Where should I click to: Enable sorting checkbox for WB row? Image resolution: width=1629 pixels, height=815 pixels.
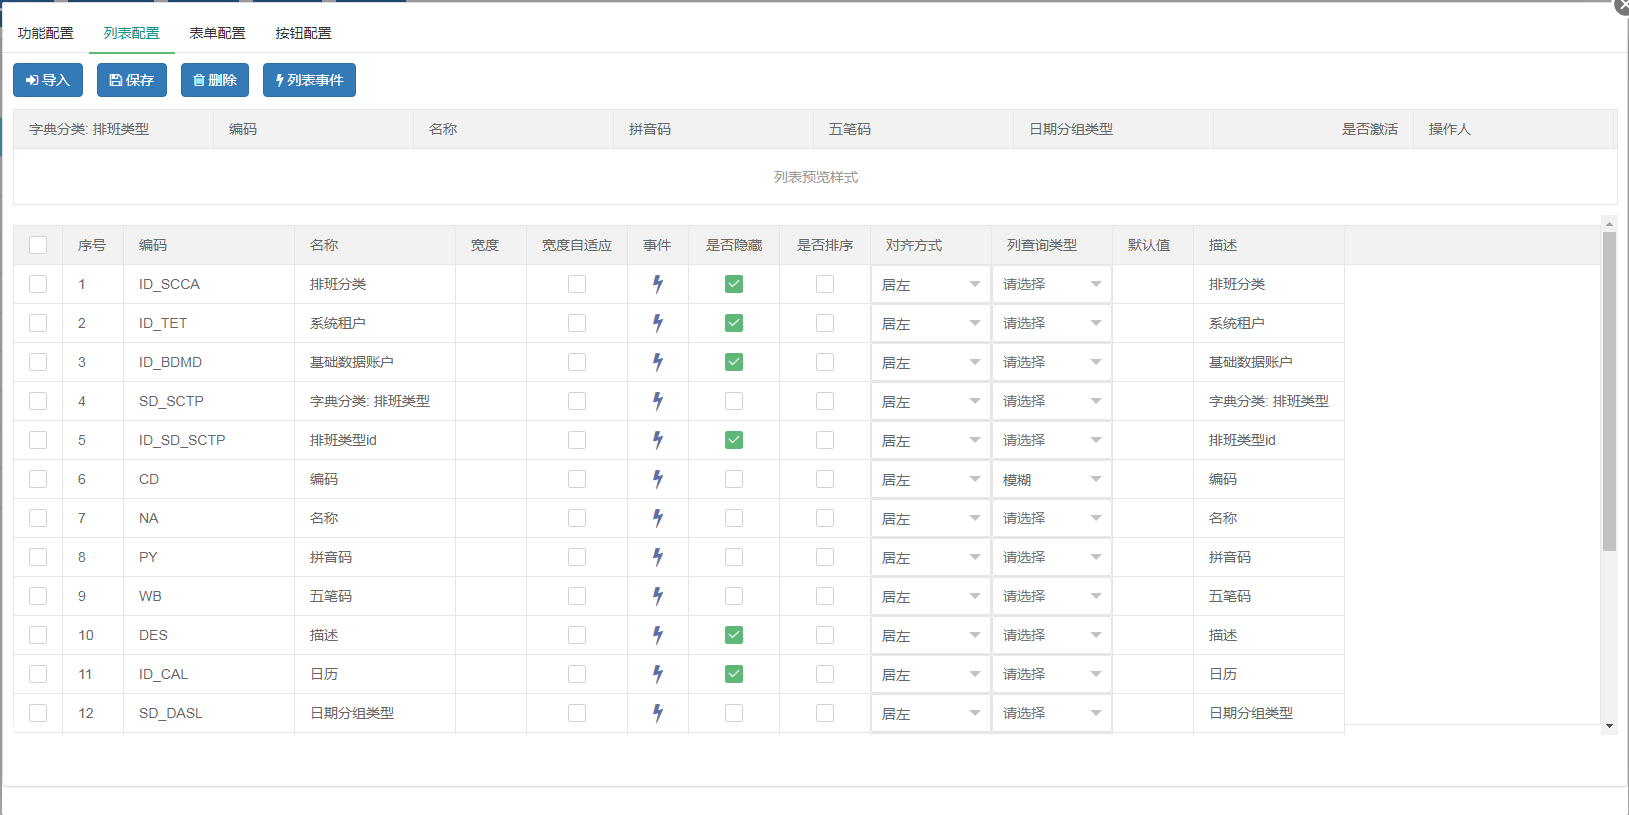(825, 596)
